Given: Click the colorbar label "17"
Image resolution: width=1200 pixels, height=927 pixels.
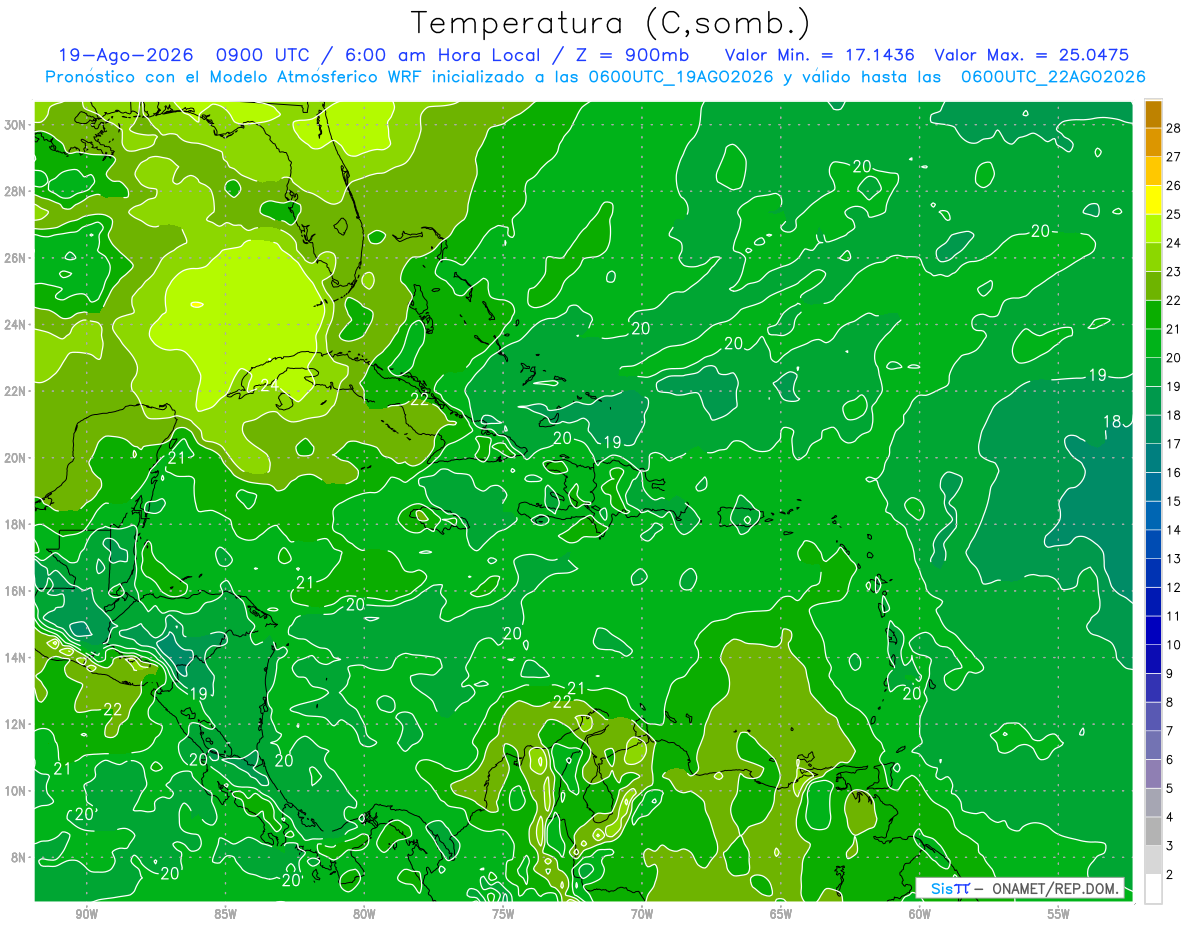Looking at the screenshot, I should 1174,444.
